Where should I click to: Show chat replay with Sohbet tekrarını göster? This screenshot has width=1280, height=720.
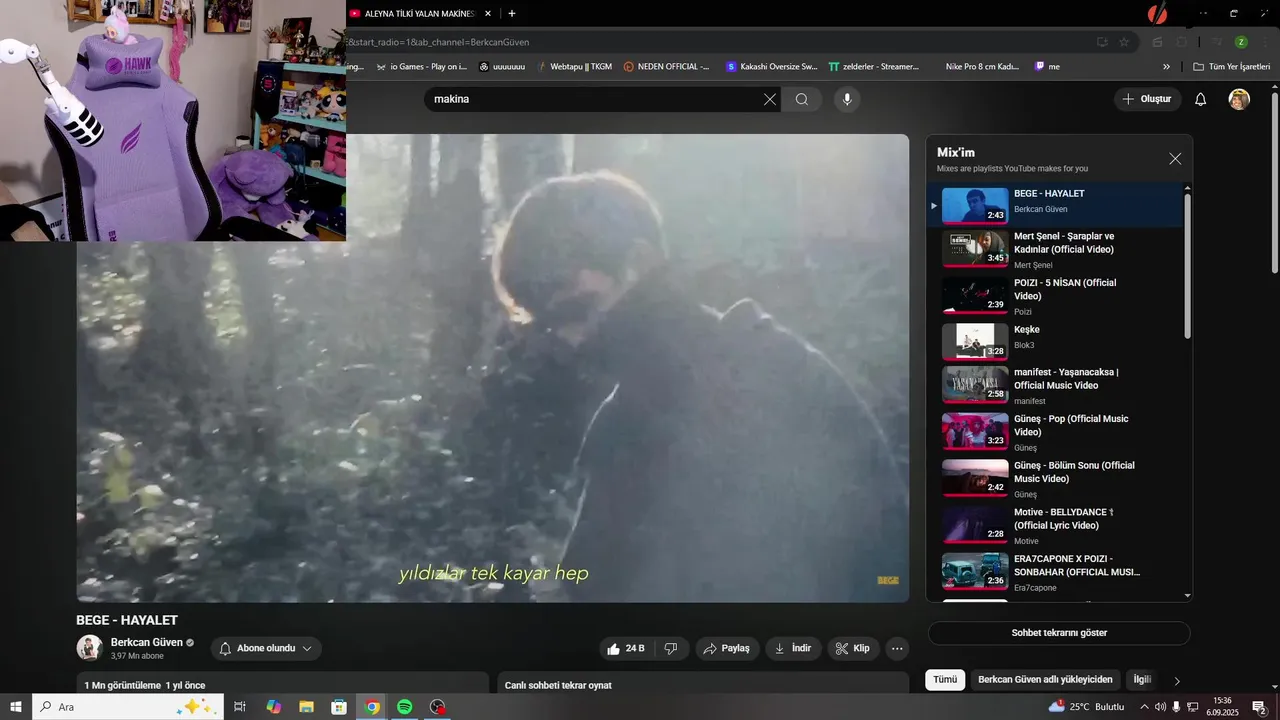point(1059,633)
